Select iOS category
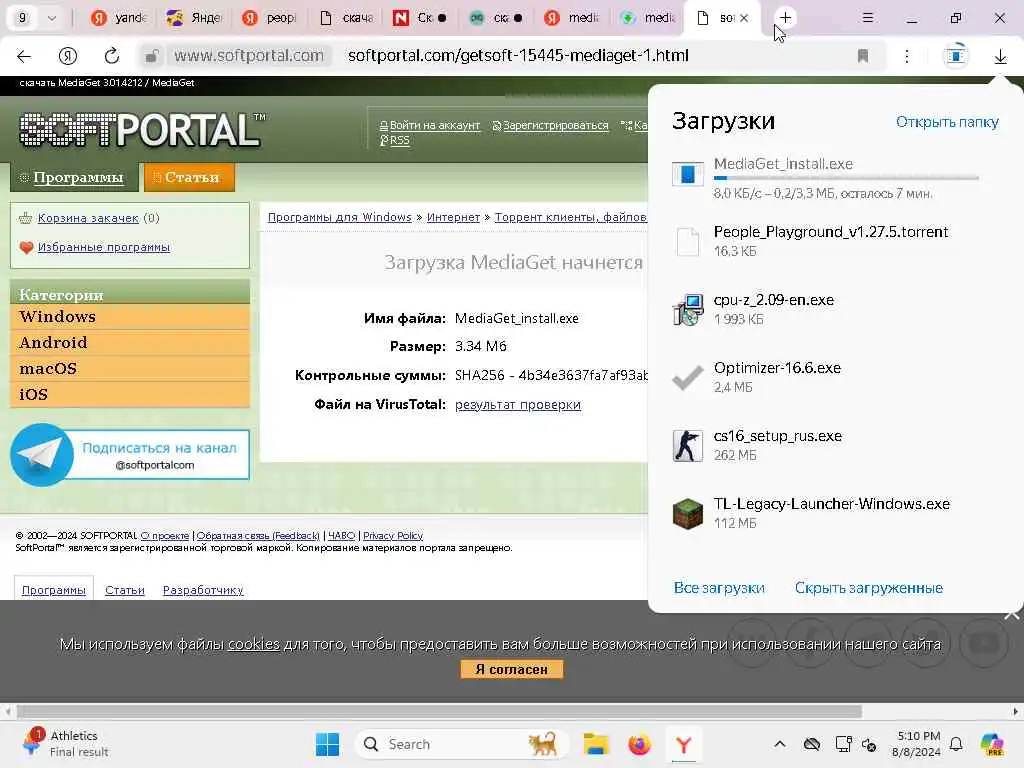This screenshot has height=768, width=1024. click(x=130, y=394)
